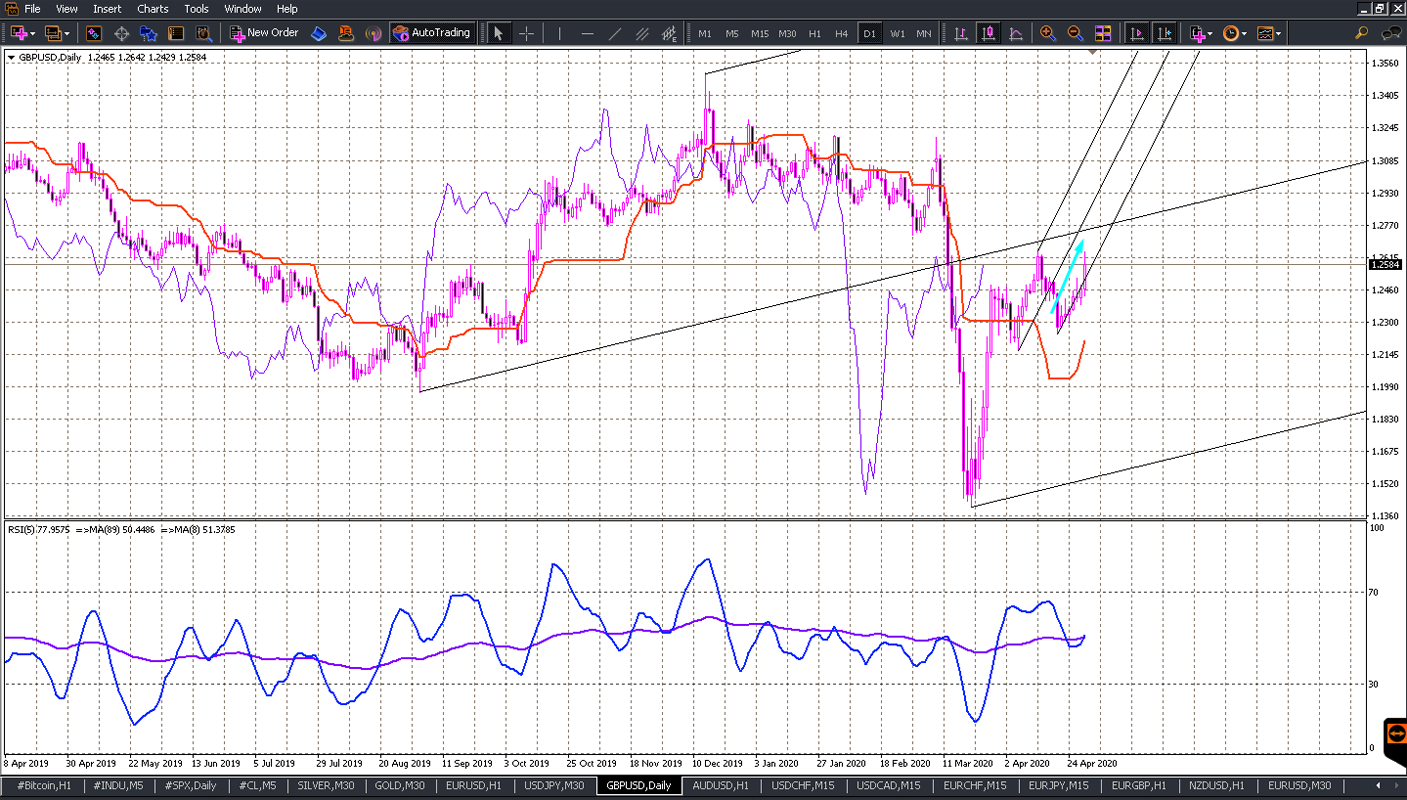This screenshot has height=800, width=1407.
Task: Expand the Profiles dropdown arrow
Action: [67, 34]
